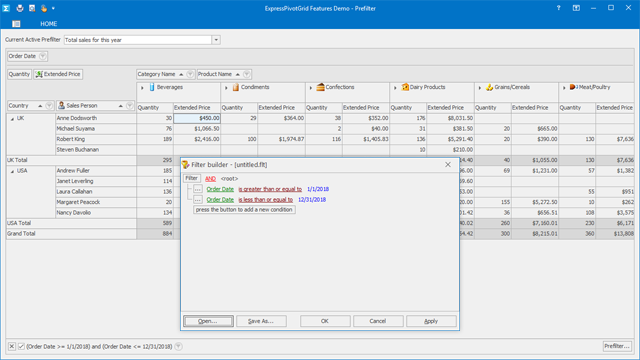Expand the Beverages category column
The width and height of the screenshot is (640, 360).
click(142, 88)
